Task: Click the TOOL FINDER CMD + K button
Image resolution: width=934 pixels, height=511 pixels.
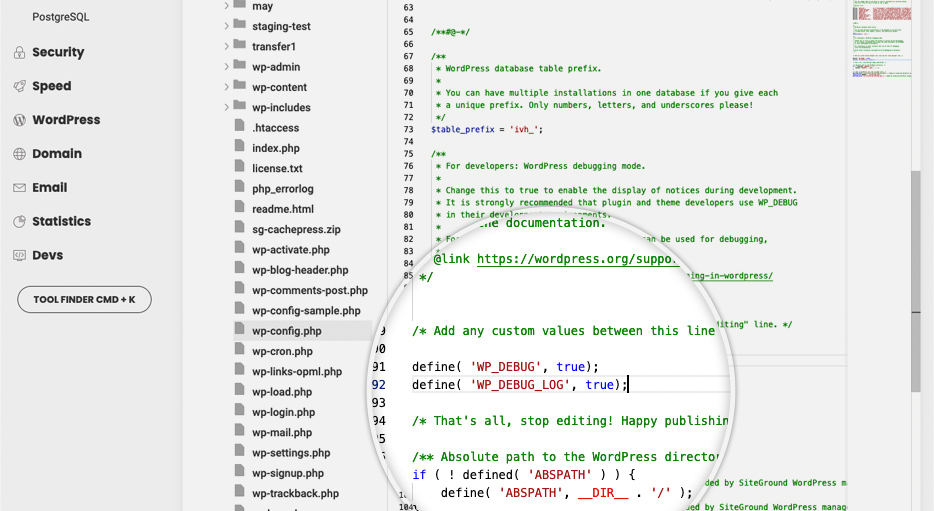Action: pyautogui.click(x=85, y=300)
